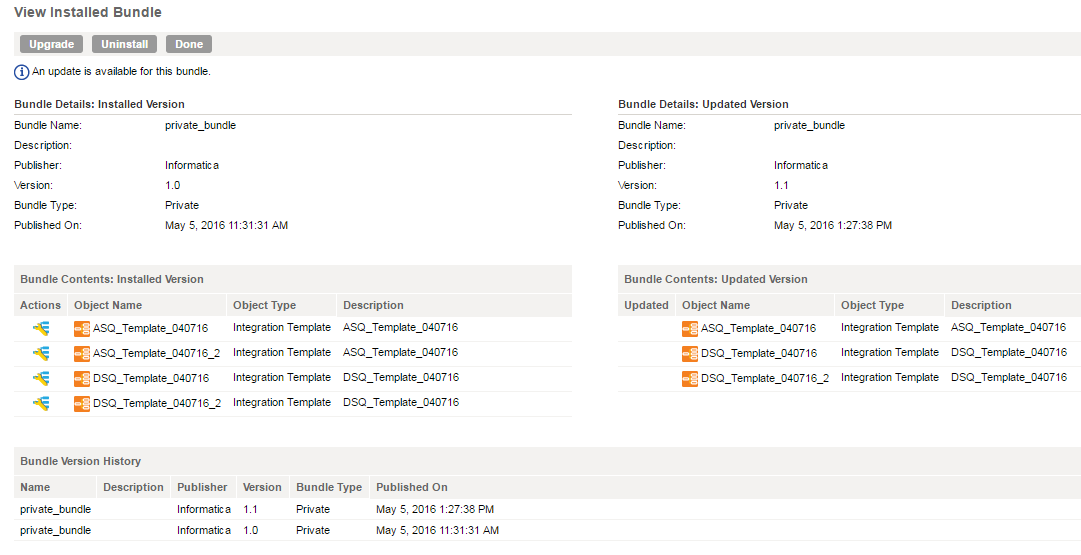Click Integration Template type for updated DSQ_Template_040716_2
This screenshot has height=555, width=1081.
tap(890, 377)
